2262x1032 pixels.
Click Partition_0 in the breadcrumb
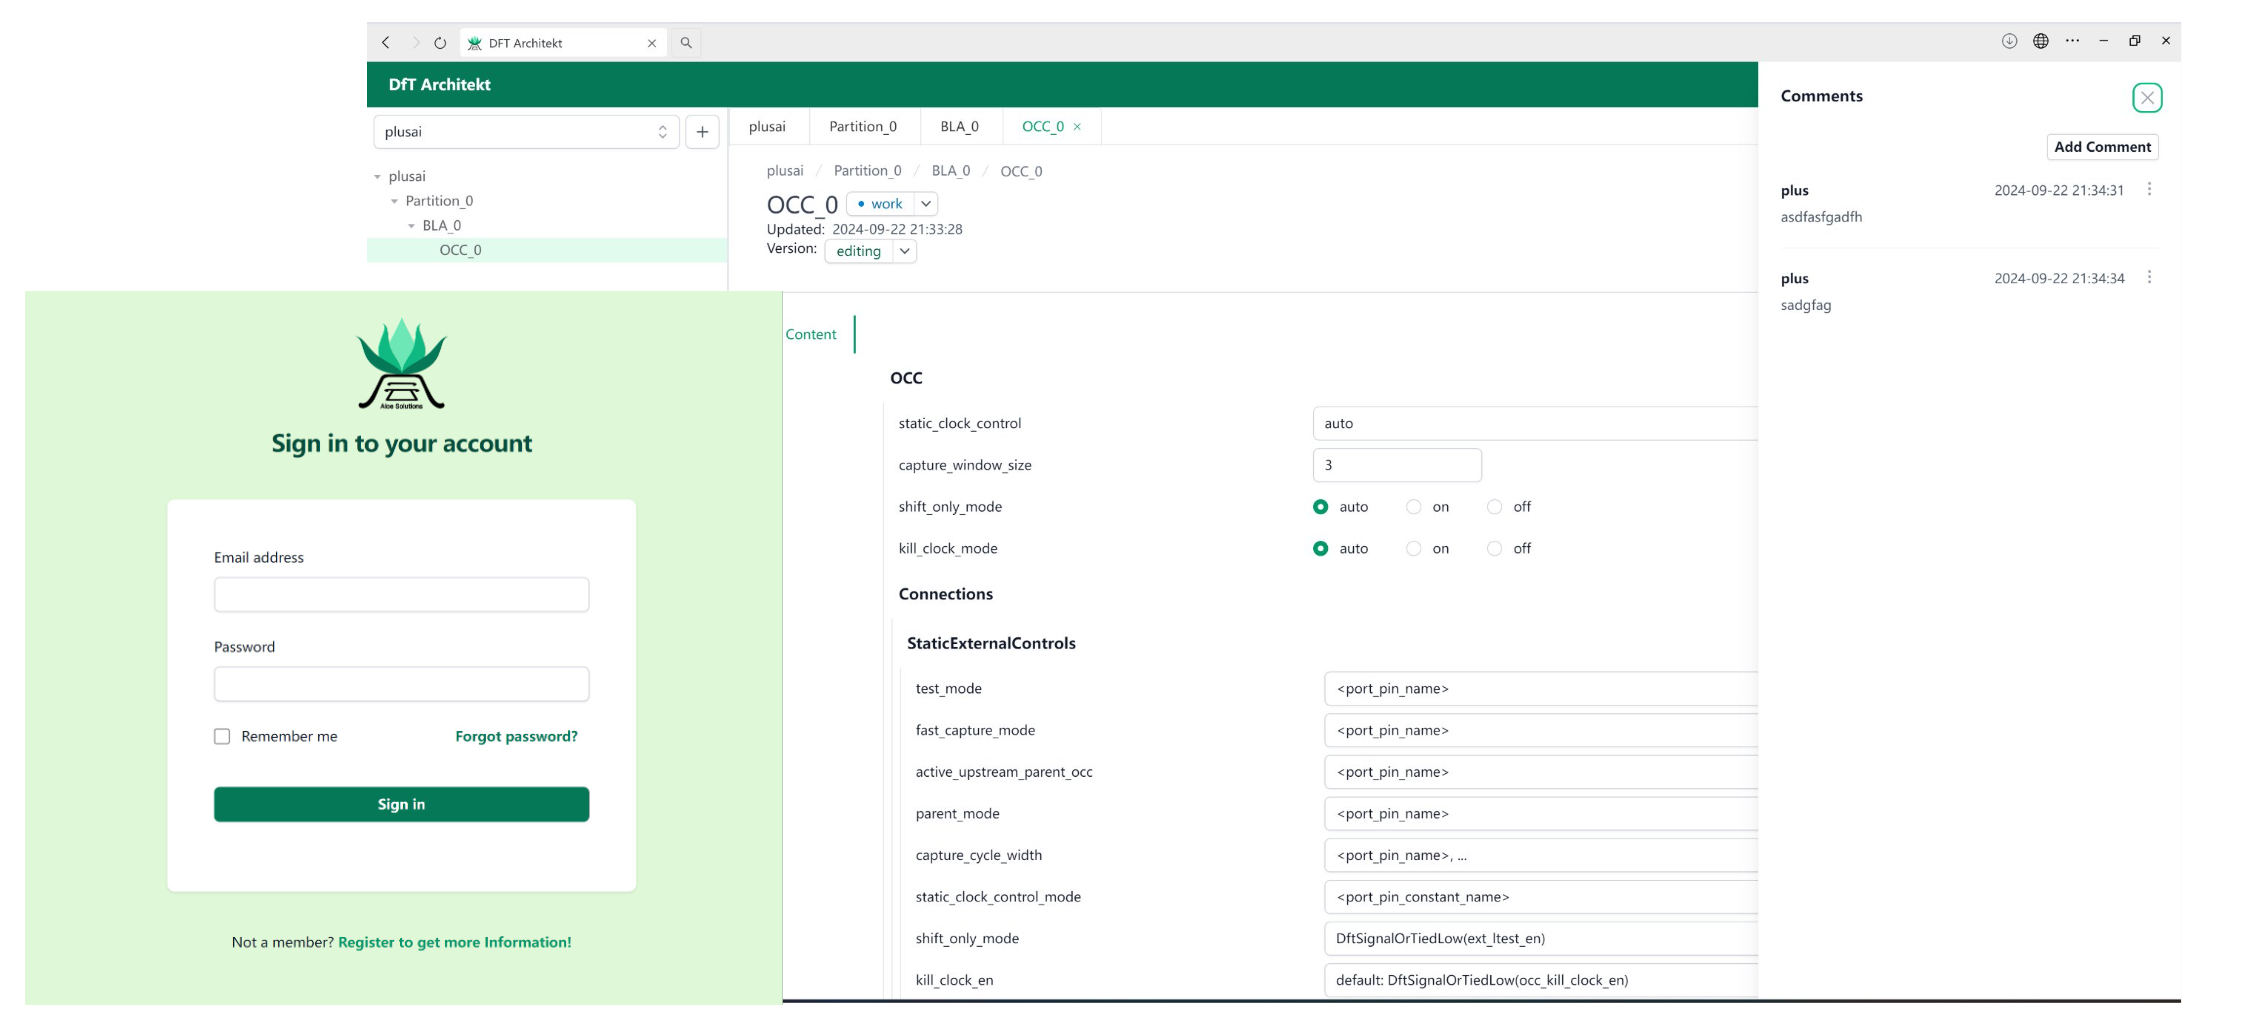(x=867, y=171)
